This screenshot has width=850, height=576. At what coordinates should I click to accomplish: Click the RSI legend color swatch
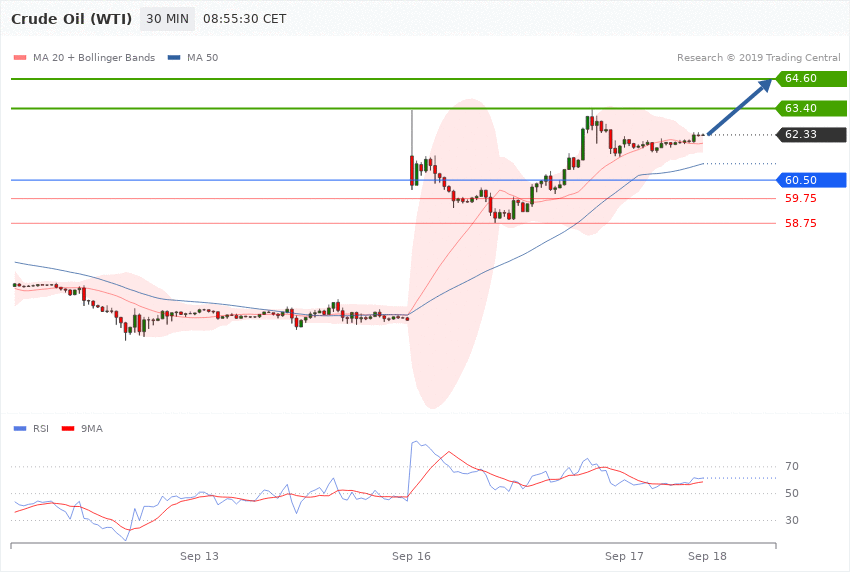tap(20, 429)
